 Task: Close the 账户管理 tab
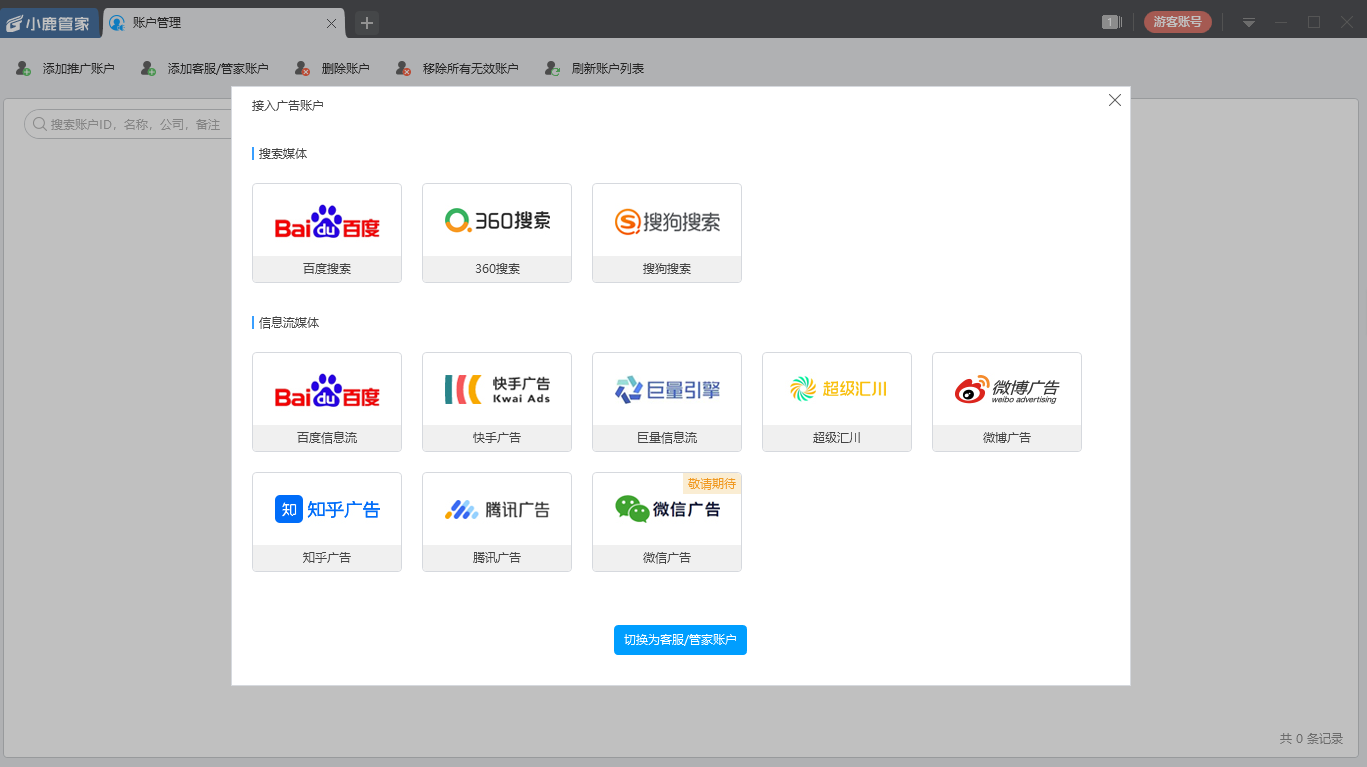coord(332,23)
